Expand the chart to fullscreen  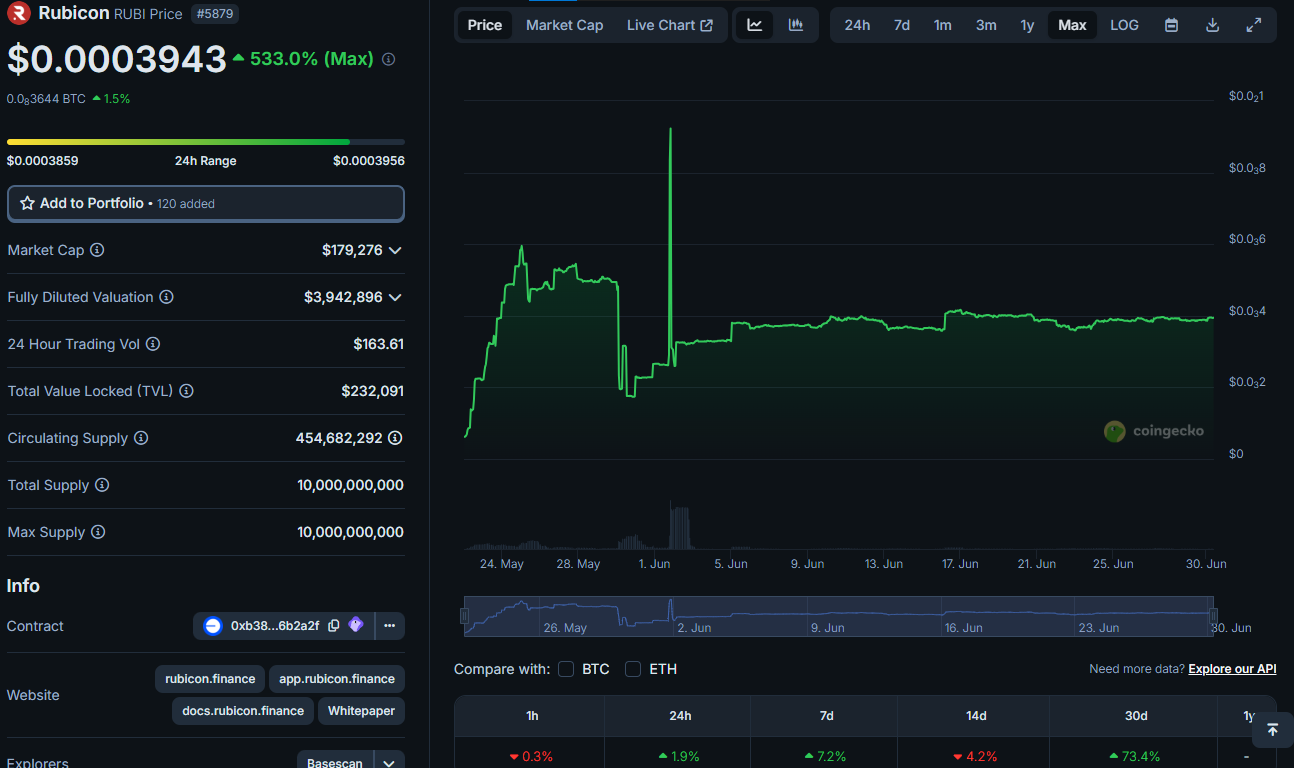coord(1254,25)
